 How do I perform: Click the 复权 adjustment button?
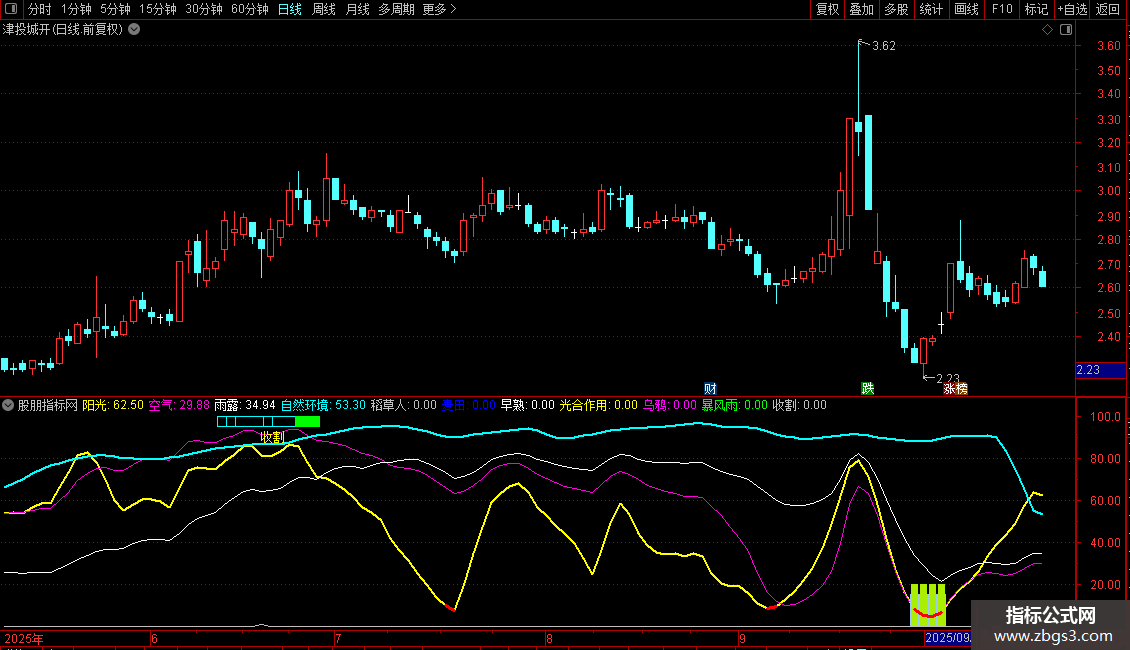point(827,9)
